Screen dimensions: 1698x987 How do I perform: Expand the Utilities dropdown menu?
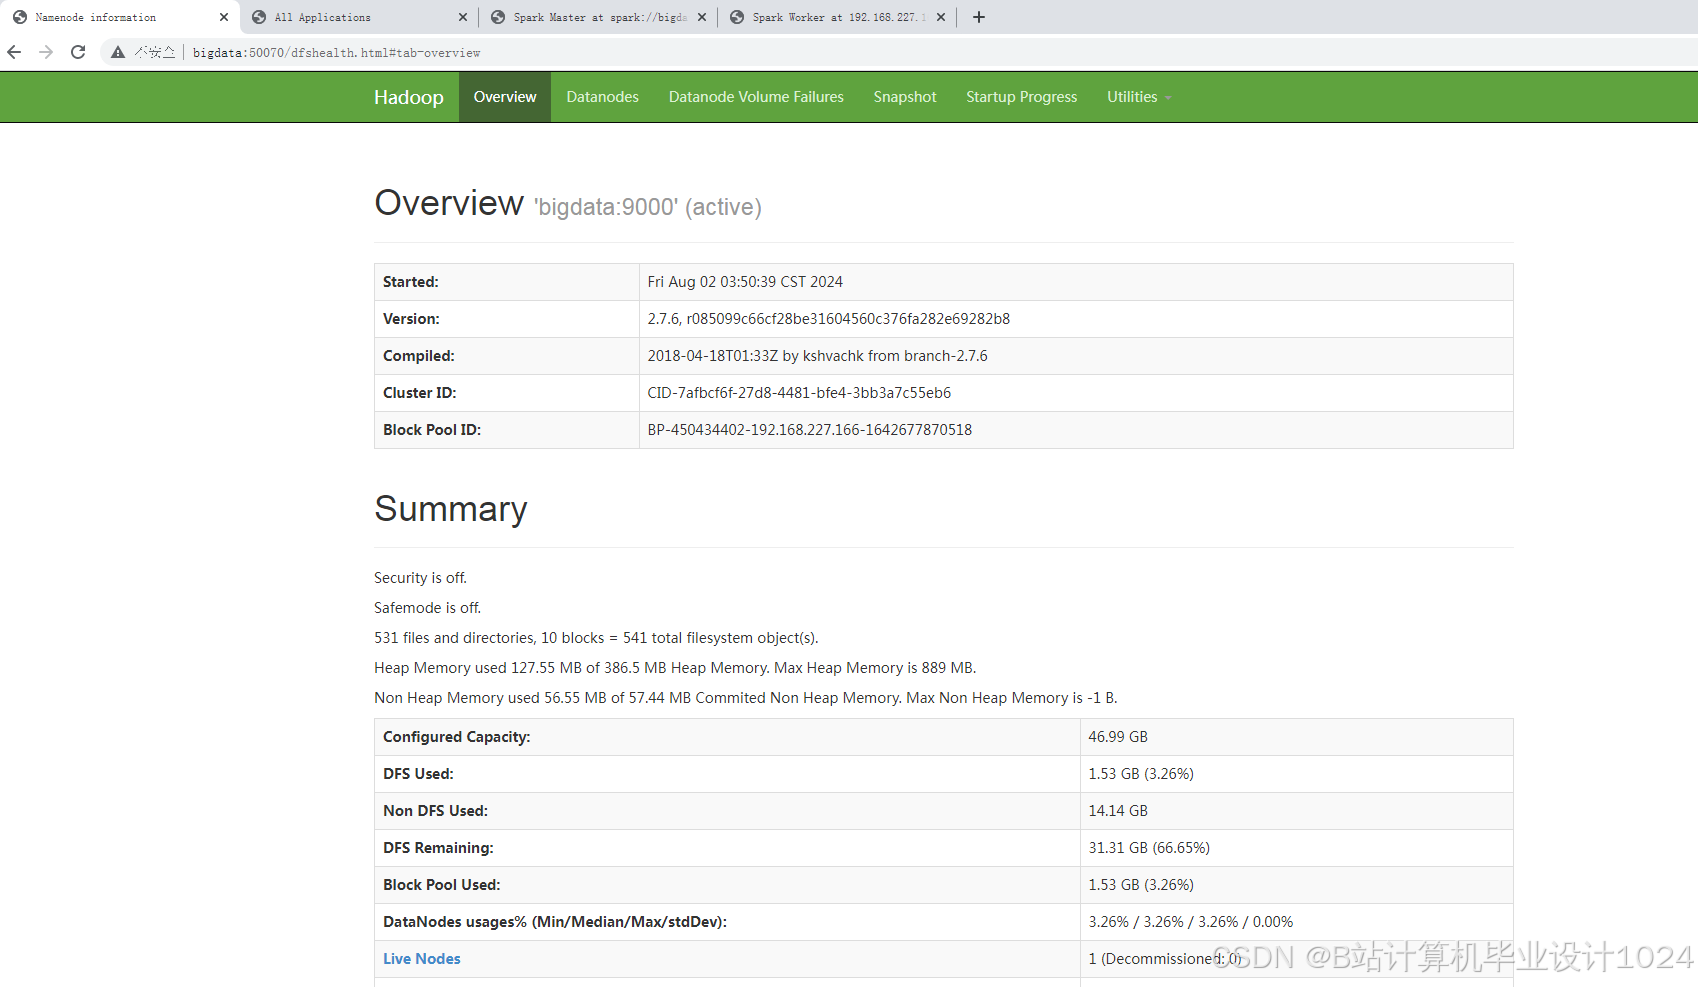pyautogui.click(x=1139, y=97)
